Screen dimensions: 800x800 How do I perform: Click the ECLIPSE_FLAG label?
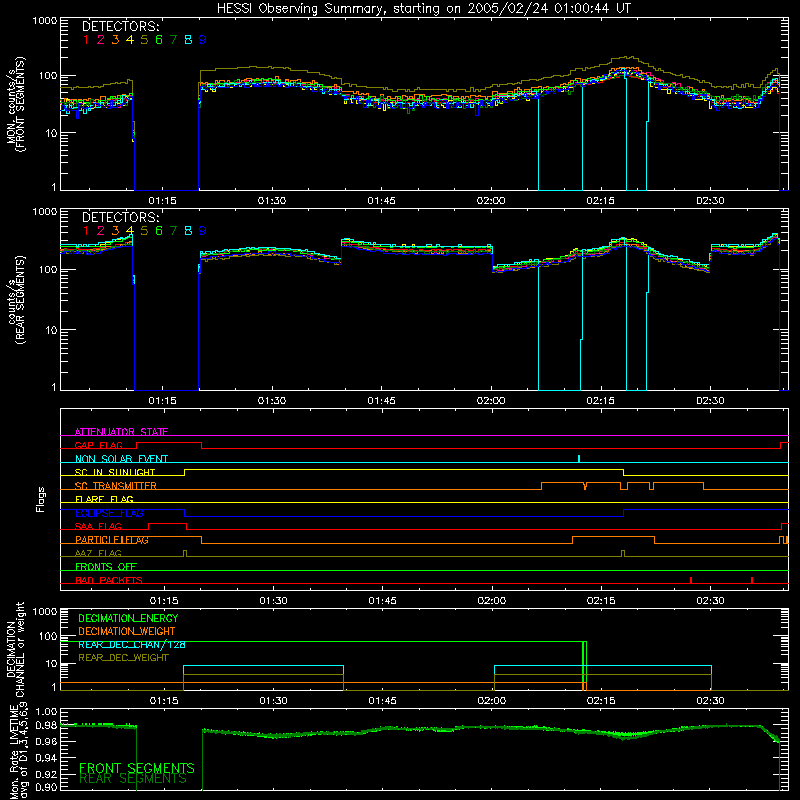[109, 513]
